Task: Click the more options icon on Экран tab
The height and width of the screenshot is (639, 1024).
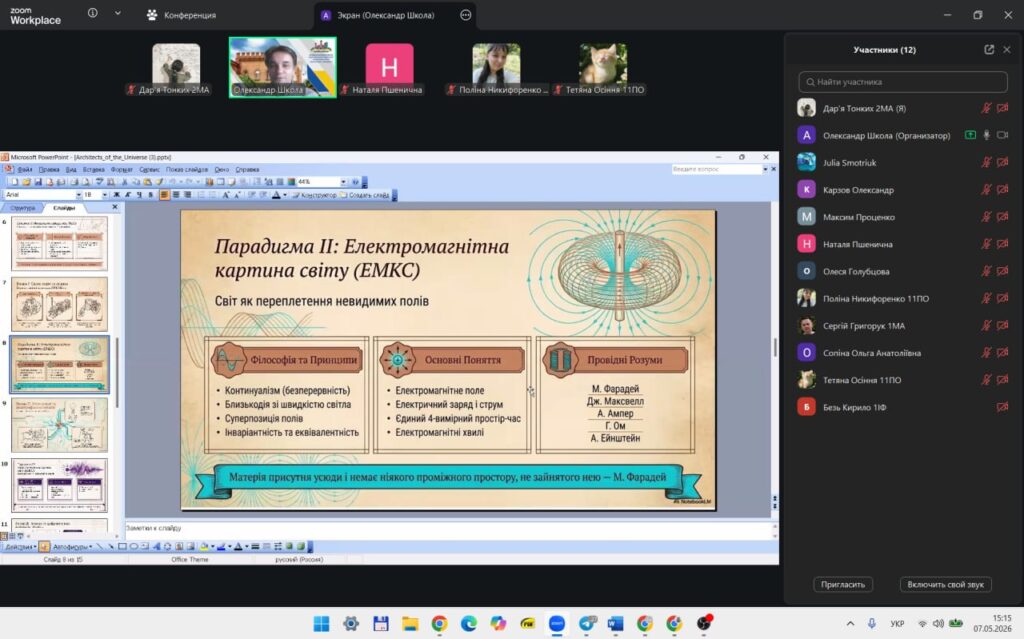Action: 466,15
